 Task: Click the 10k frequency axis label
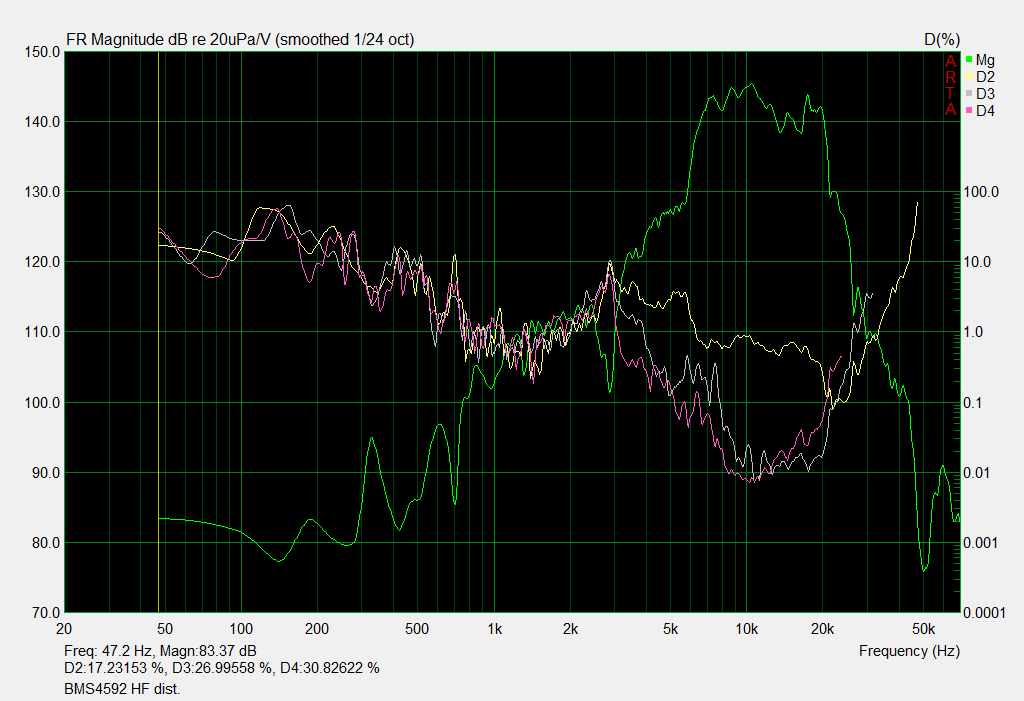click(x=746, y=629)
